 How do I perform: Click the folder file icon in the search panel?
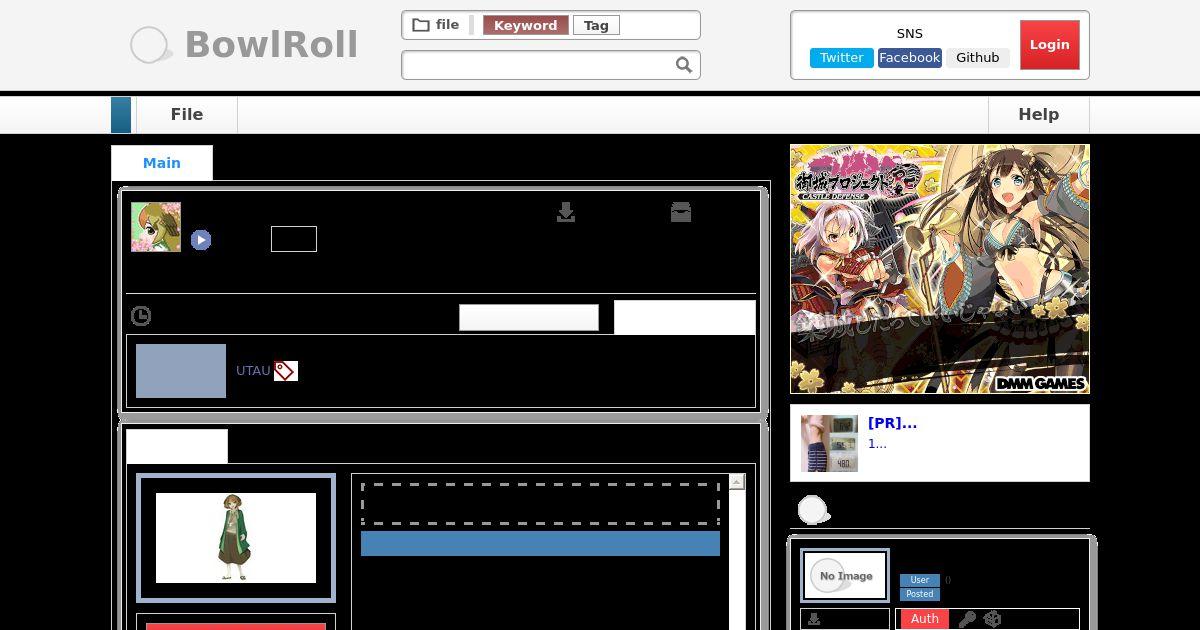420,25
